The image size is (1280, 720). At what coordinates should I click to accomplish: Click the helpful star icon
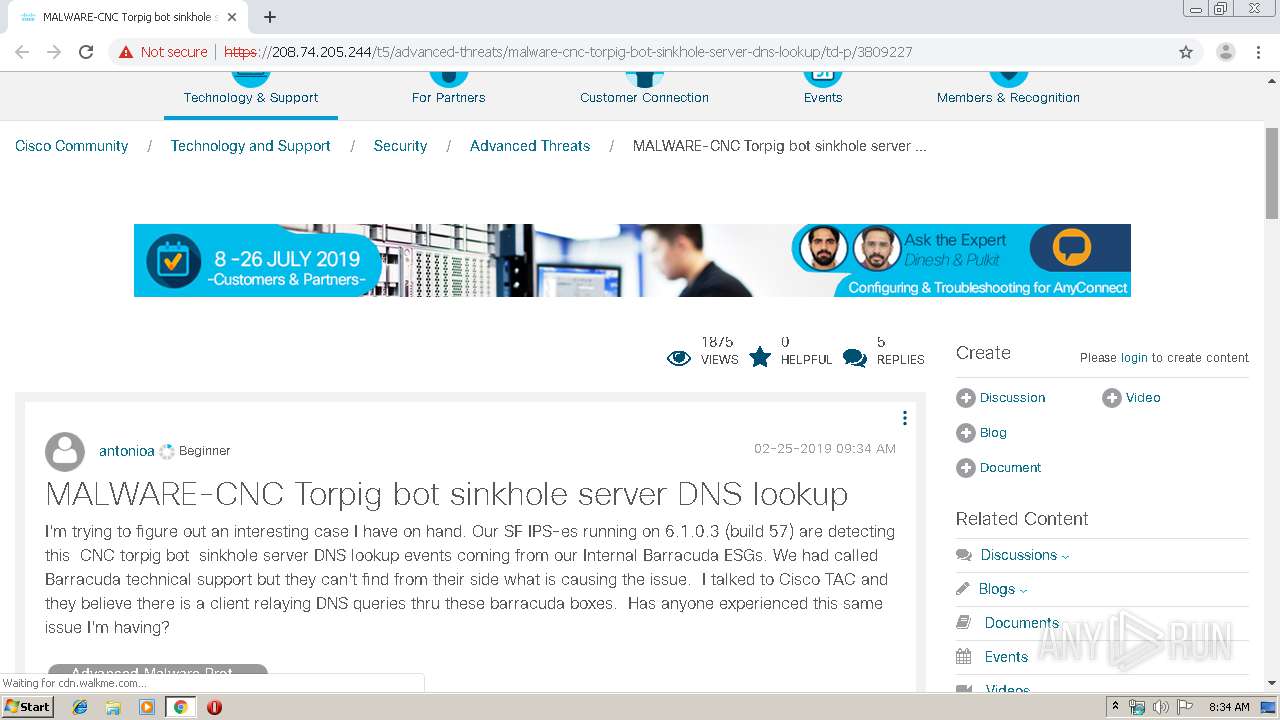(x=760, y=357)
